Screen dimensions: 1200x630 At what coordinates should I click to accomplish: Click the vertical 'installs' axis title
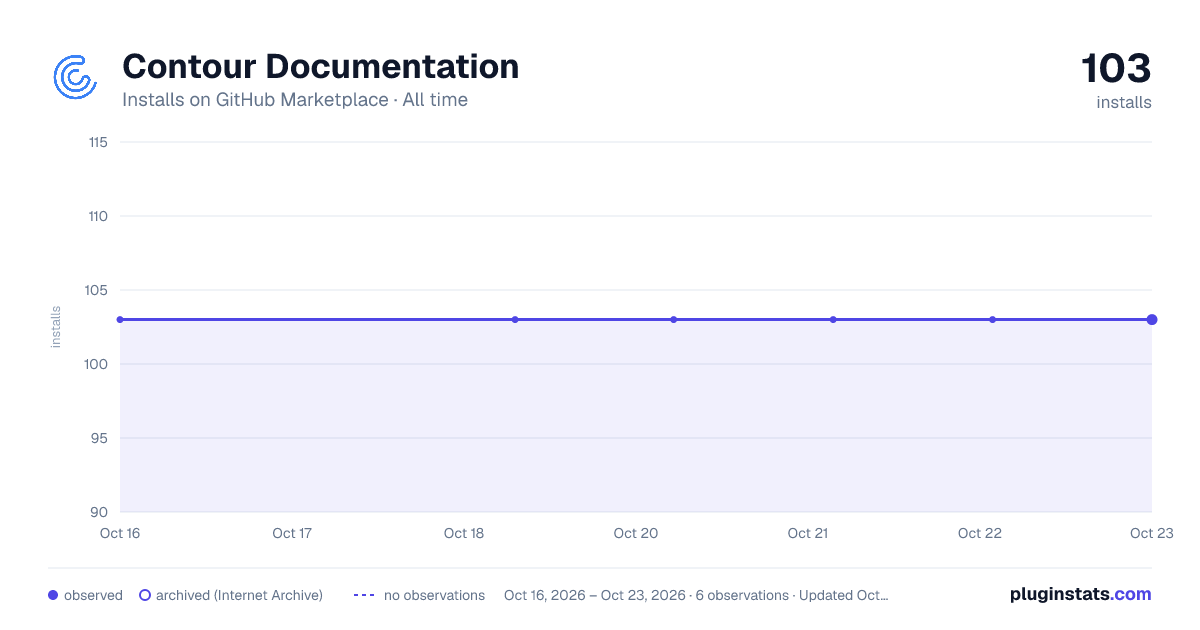[56, 327]
